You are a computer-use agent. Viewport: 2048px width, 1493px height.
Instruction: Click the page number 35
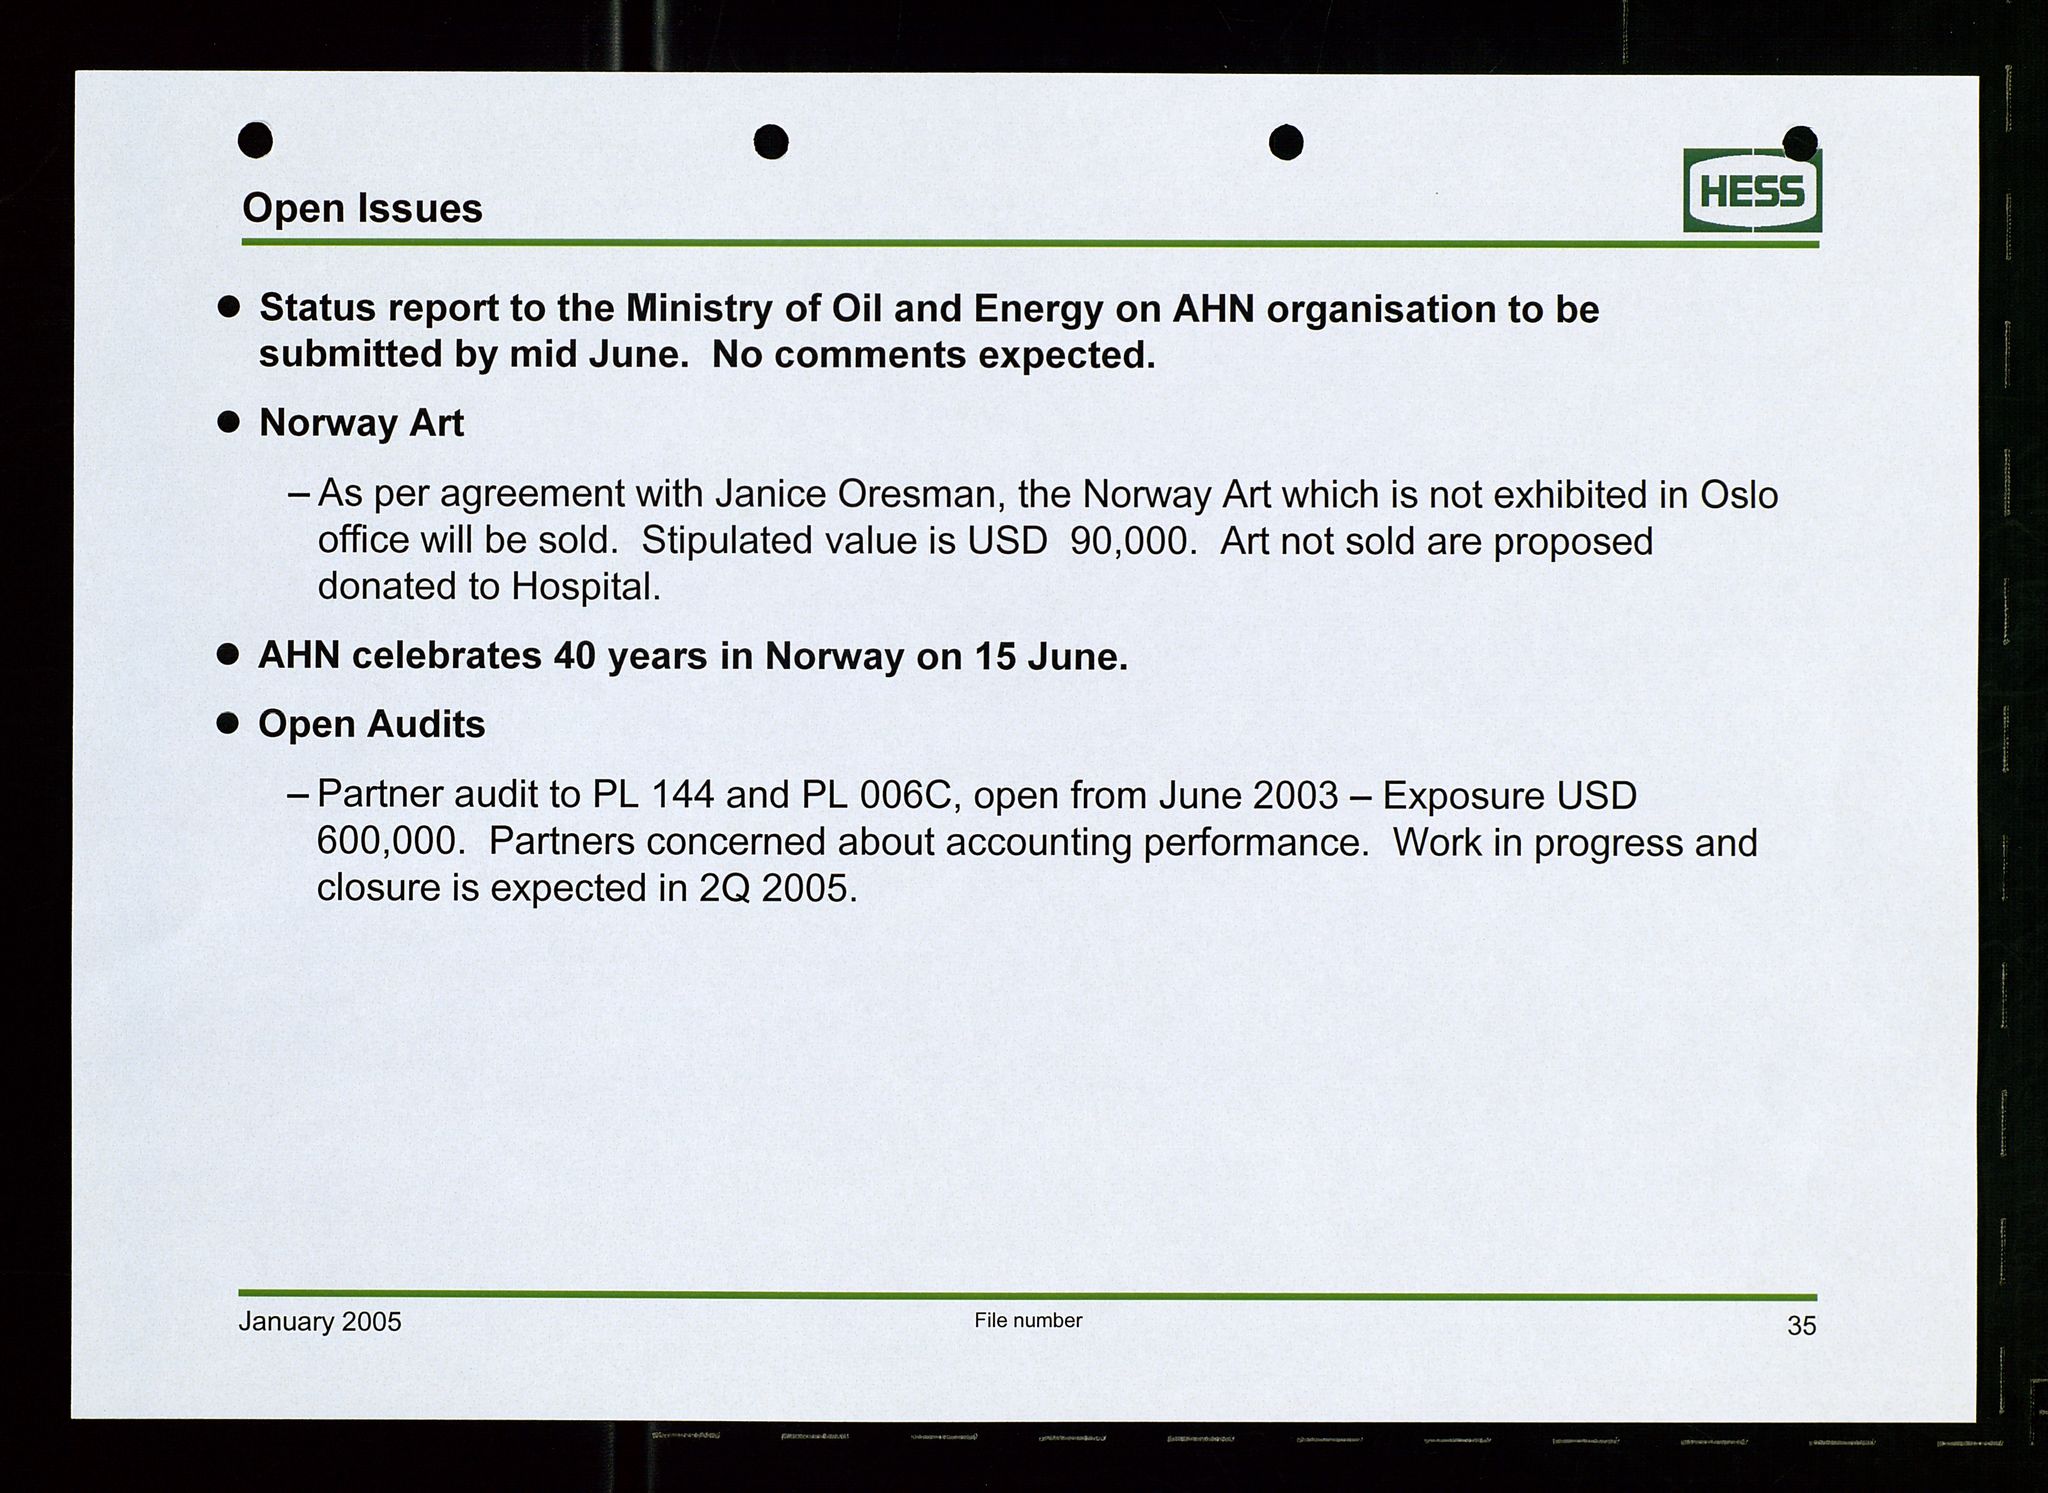(1801, 1325)
